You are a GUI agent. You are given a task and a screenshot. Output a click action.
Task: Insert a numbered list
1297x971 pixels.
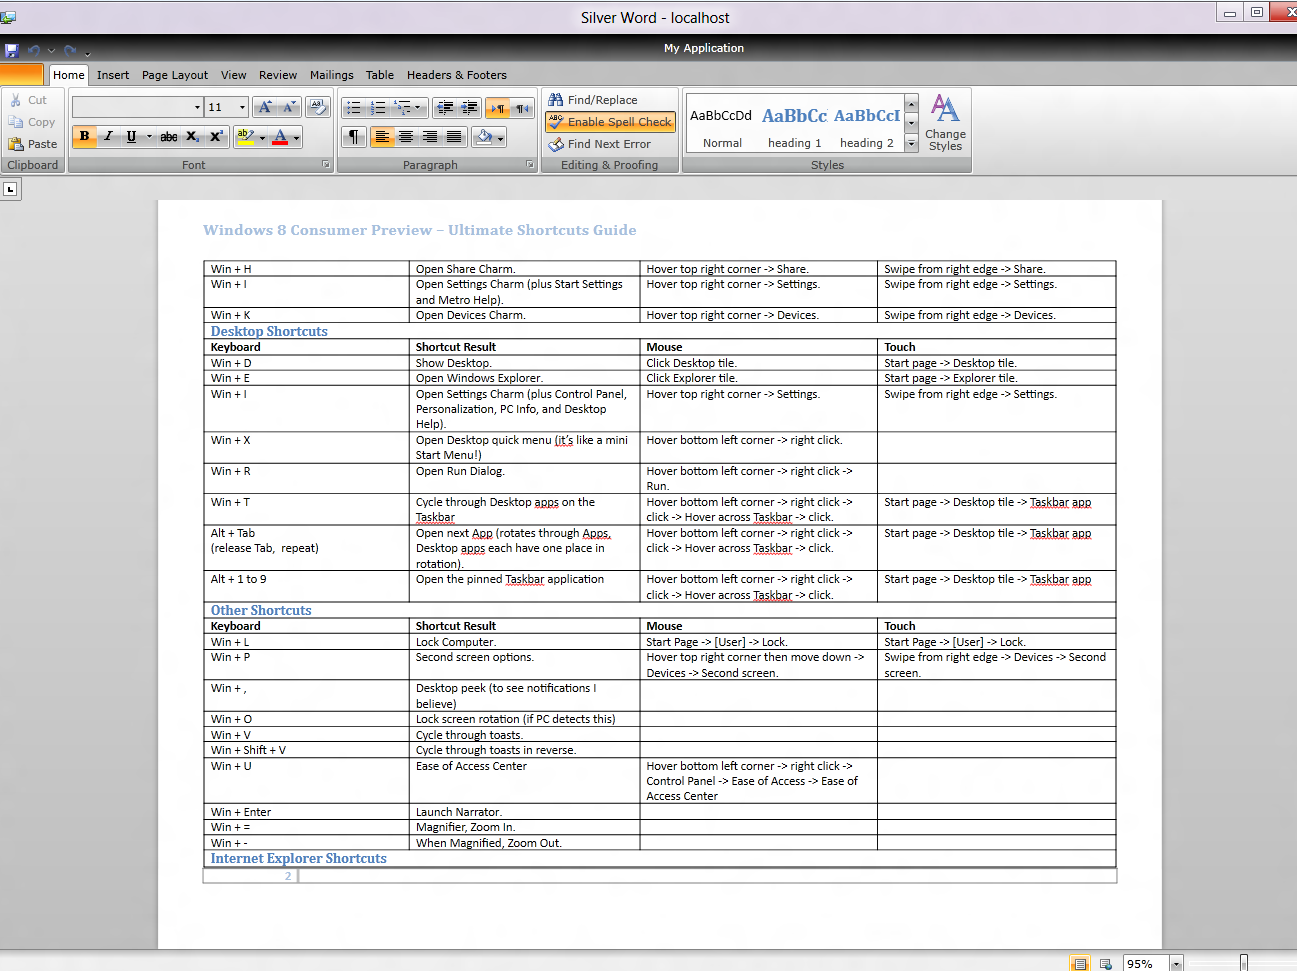pos(377,108)
